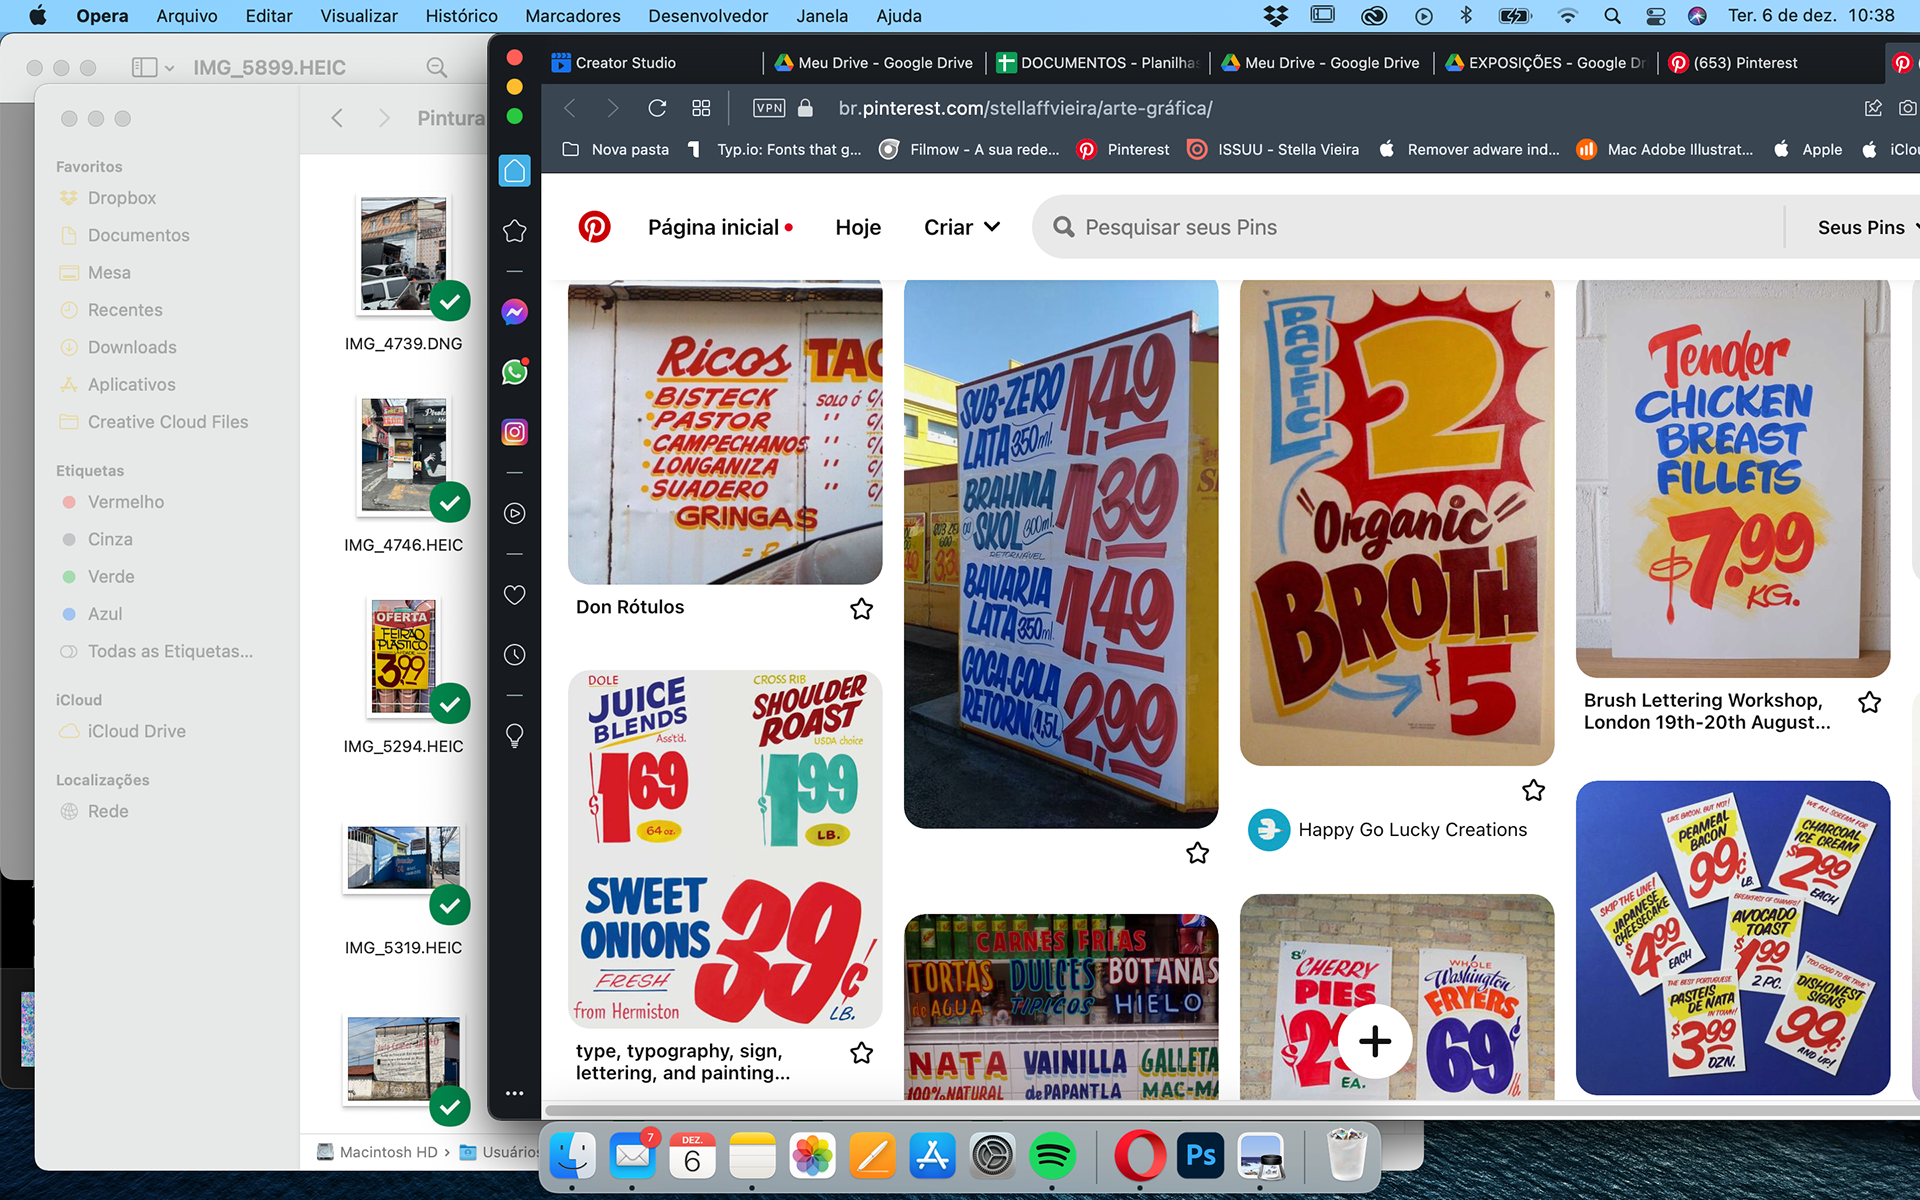Open the Marcadores menu

[x=572, y=16]
